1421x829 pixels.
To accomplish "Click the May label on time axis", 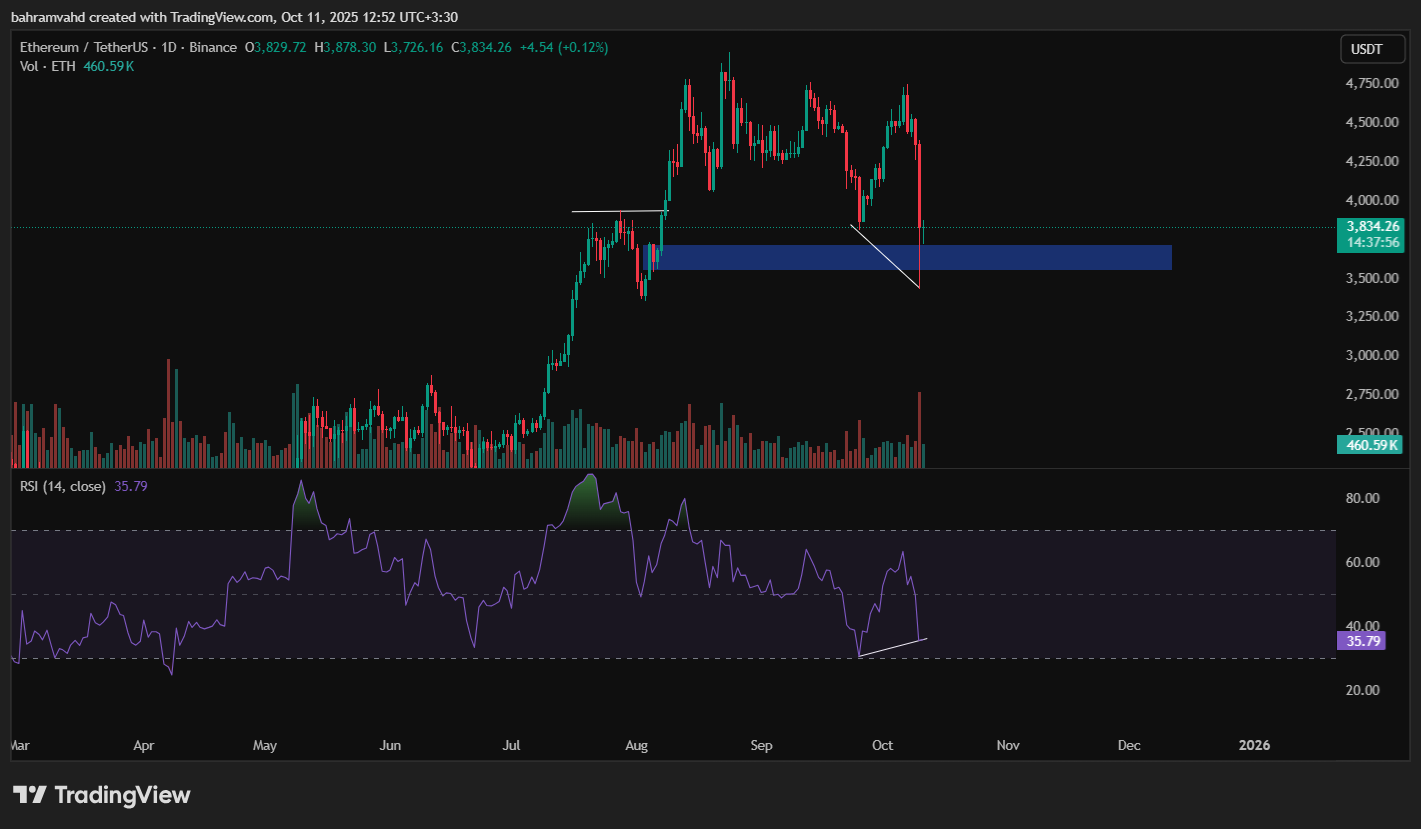I will 264,745.
